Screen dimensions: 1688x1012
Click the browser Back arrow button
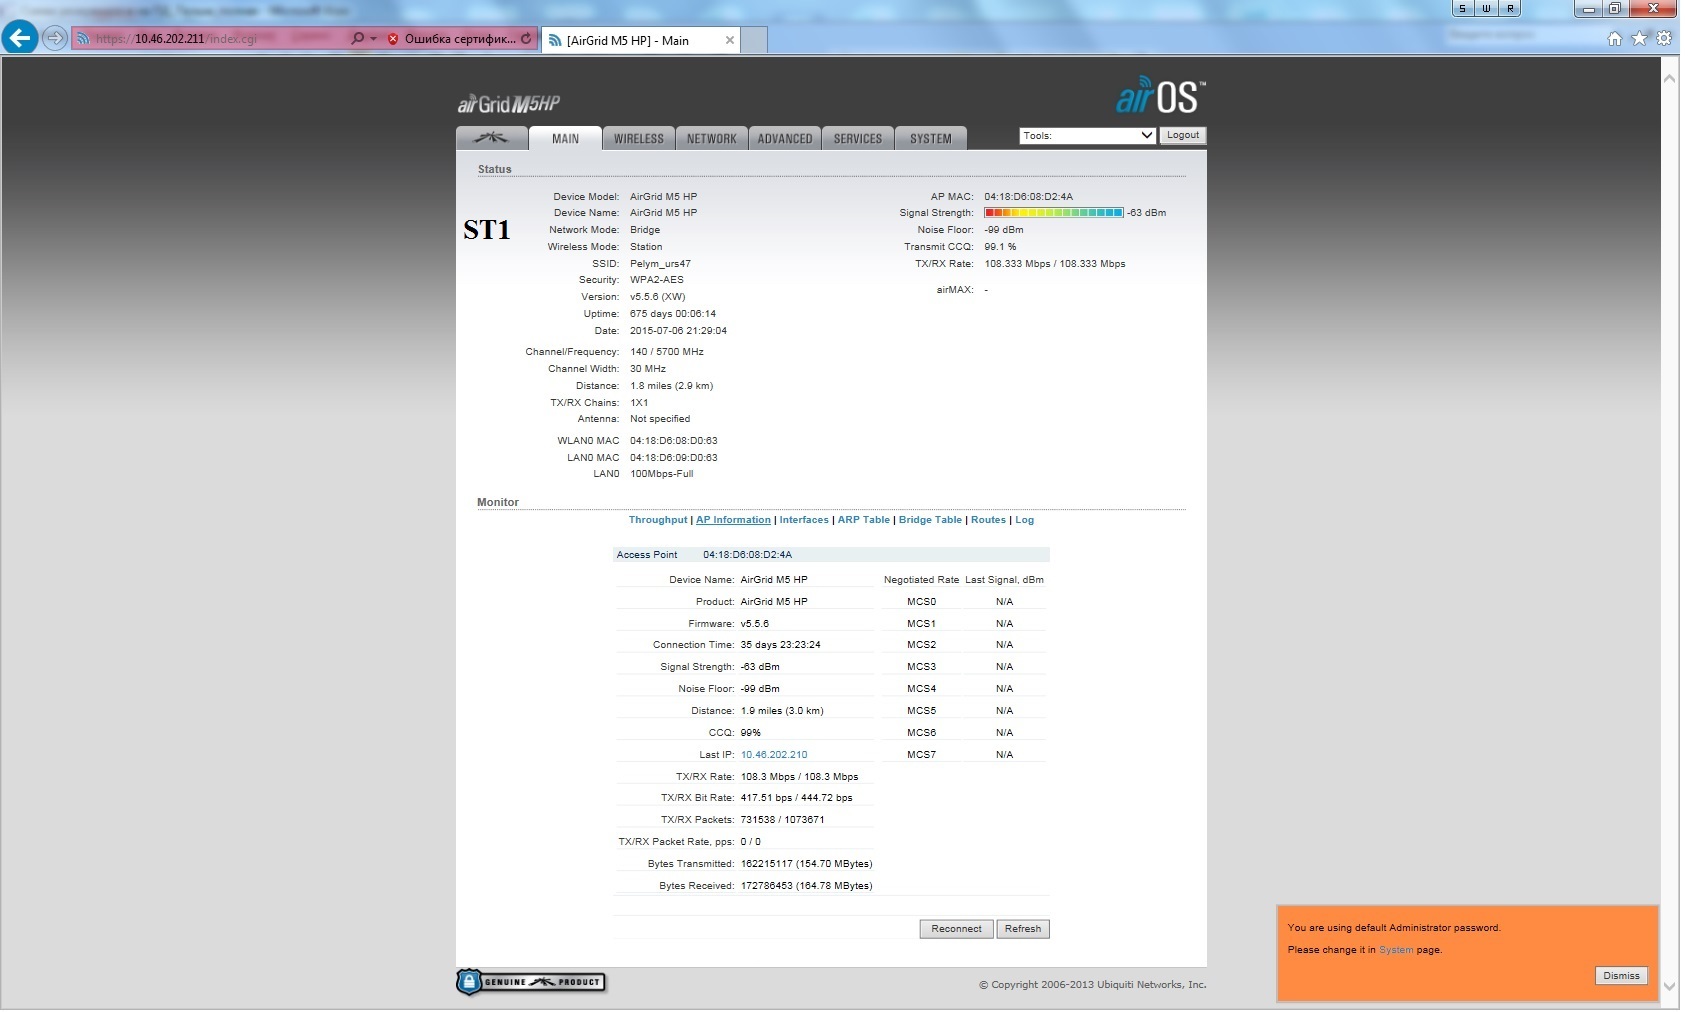(x=20, y=38)
